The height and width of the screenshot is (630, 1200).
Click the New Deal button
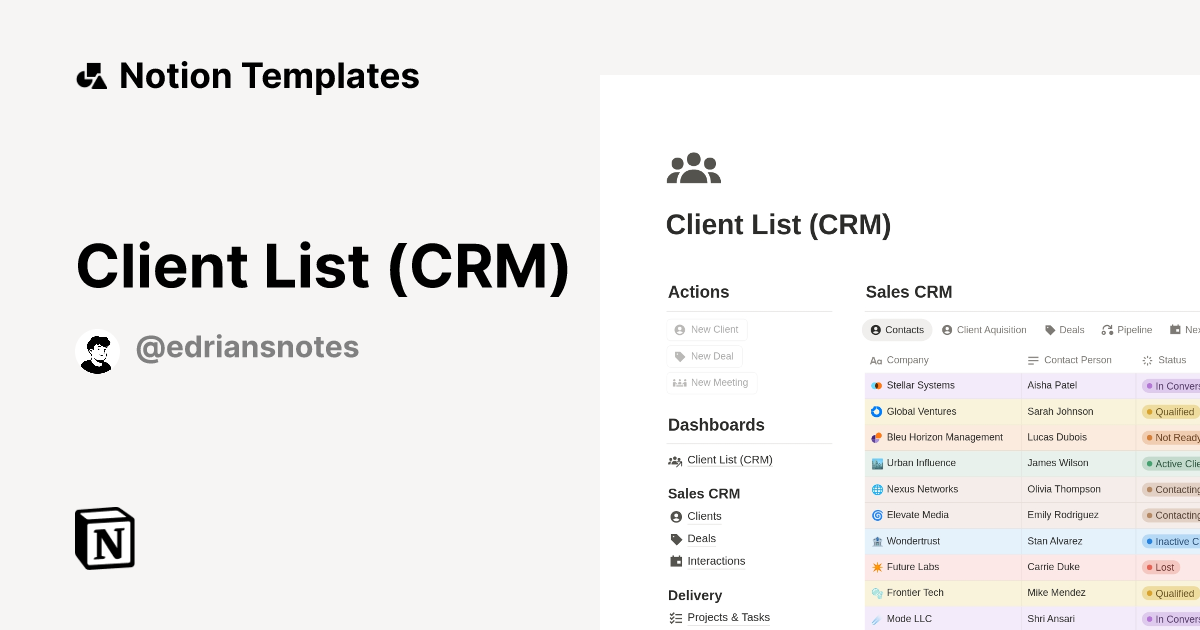tap(705, 356)
